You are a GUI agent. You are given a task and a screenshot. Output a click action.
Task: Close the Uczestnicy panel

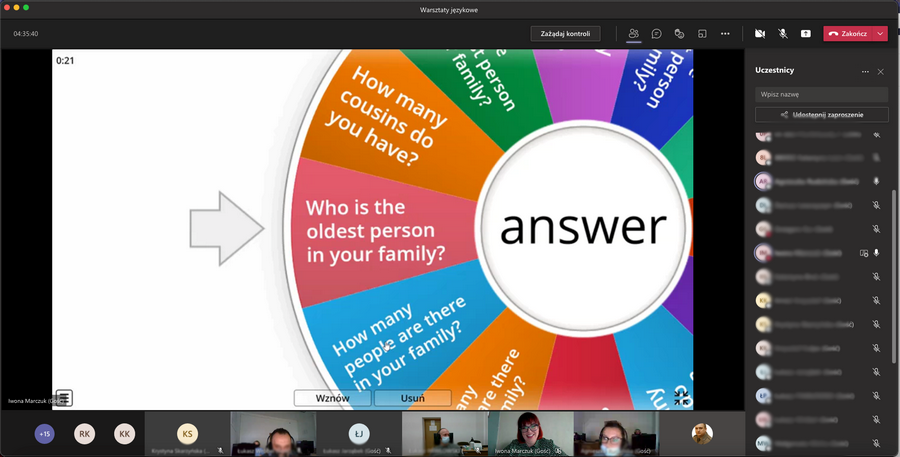pyautogui.click(x=880, y=72)
